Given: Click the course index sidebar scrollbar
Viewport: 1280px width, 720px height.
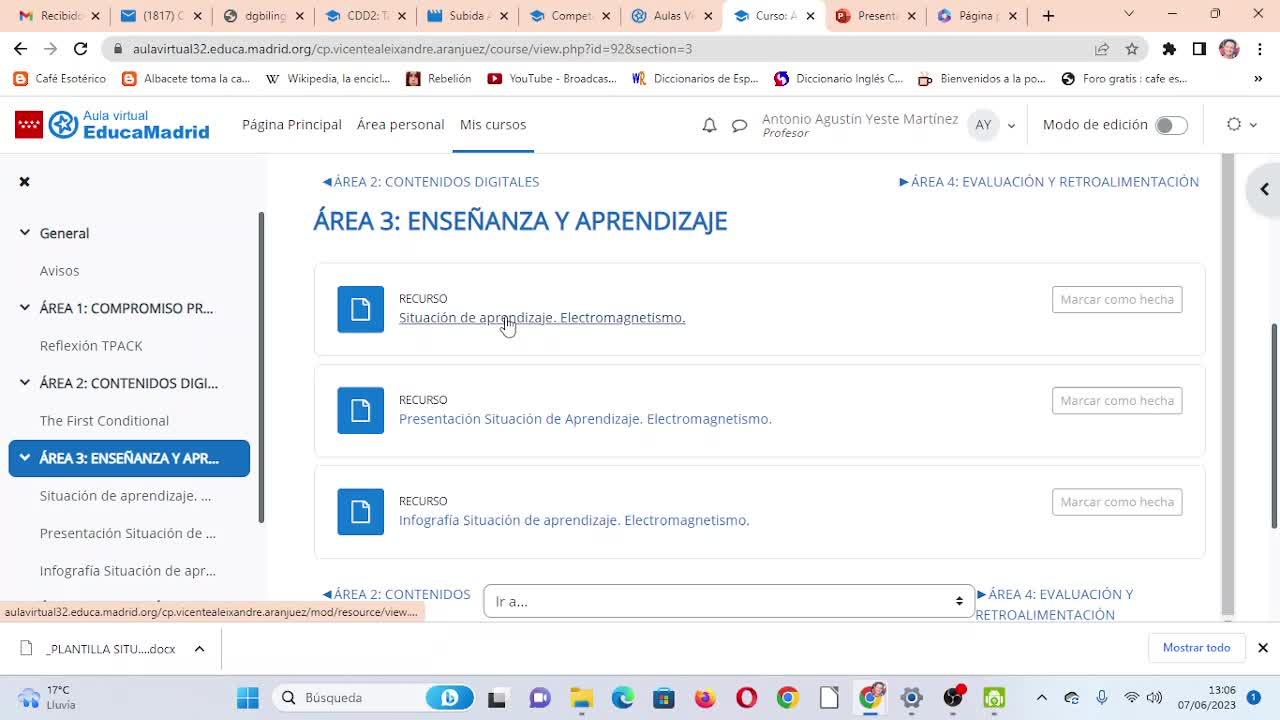Looking at the screenshot, I should (x=262, y=367).
